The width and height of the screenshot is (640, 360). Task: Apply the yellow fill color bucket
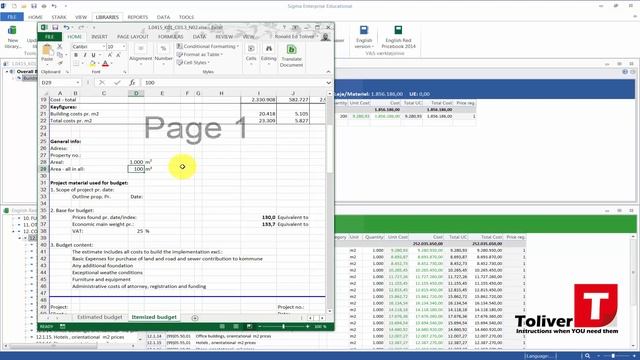click(92, 64)
